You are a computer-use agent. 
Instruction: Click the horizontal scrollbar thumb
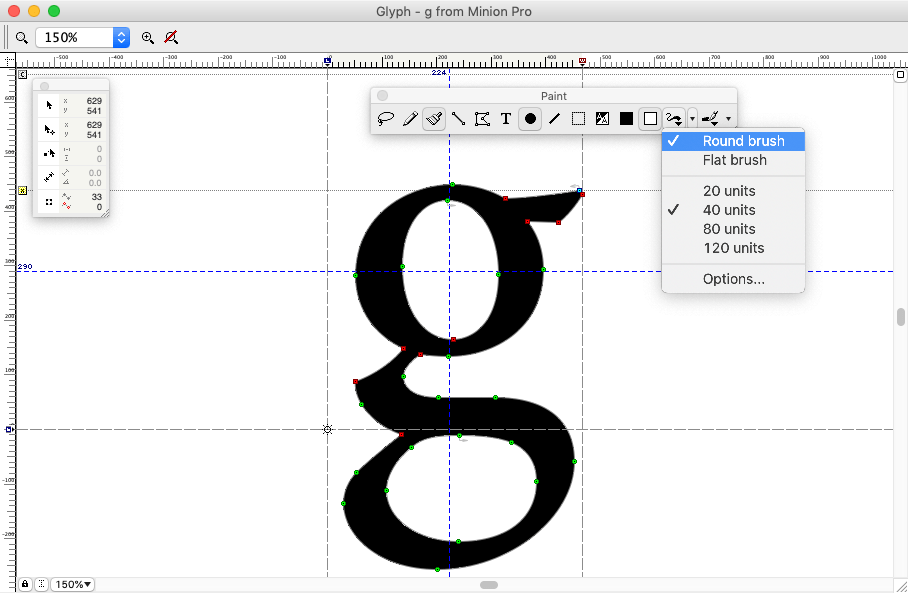tap(489, 585)
